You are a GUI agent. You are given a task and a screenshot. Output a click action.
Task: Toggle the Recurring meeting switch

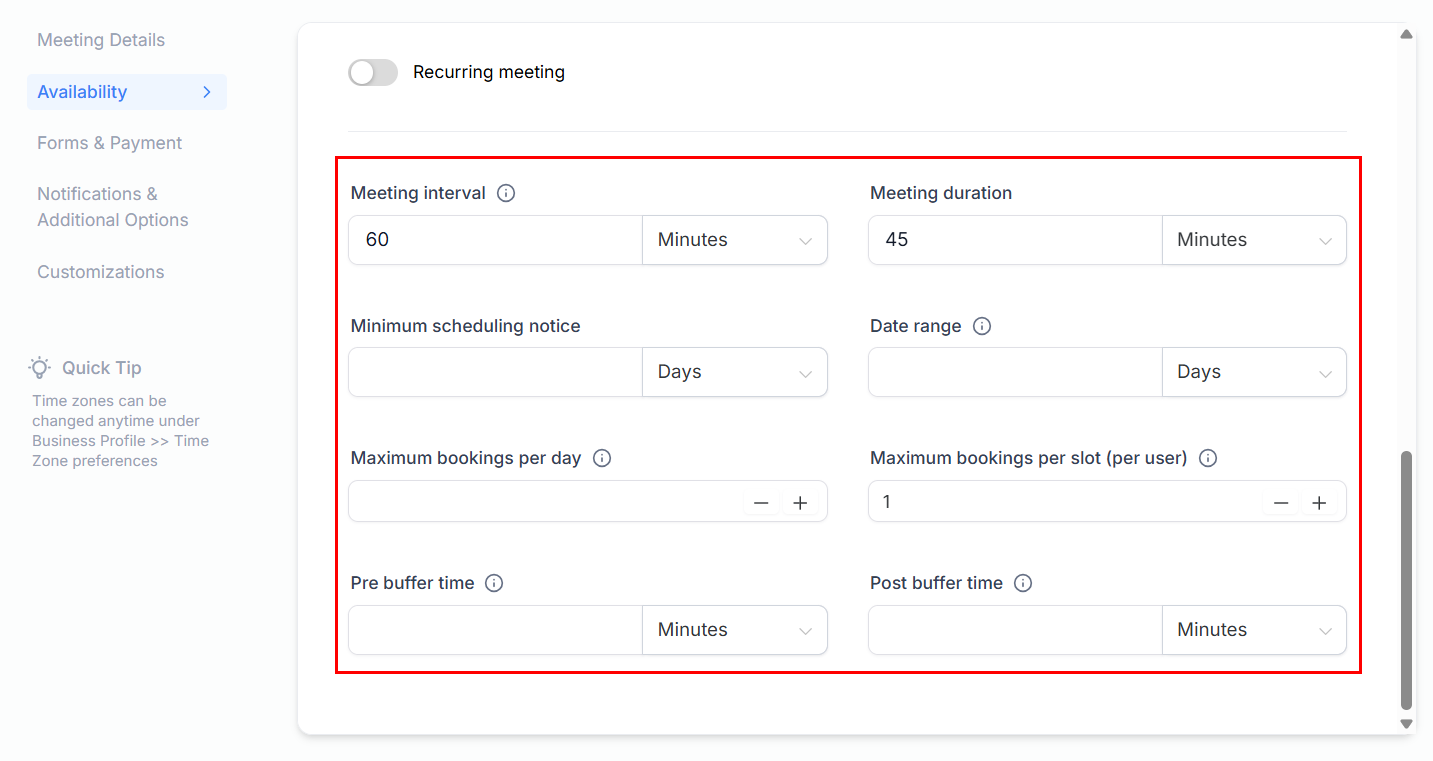click(x=373, y=72)
